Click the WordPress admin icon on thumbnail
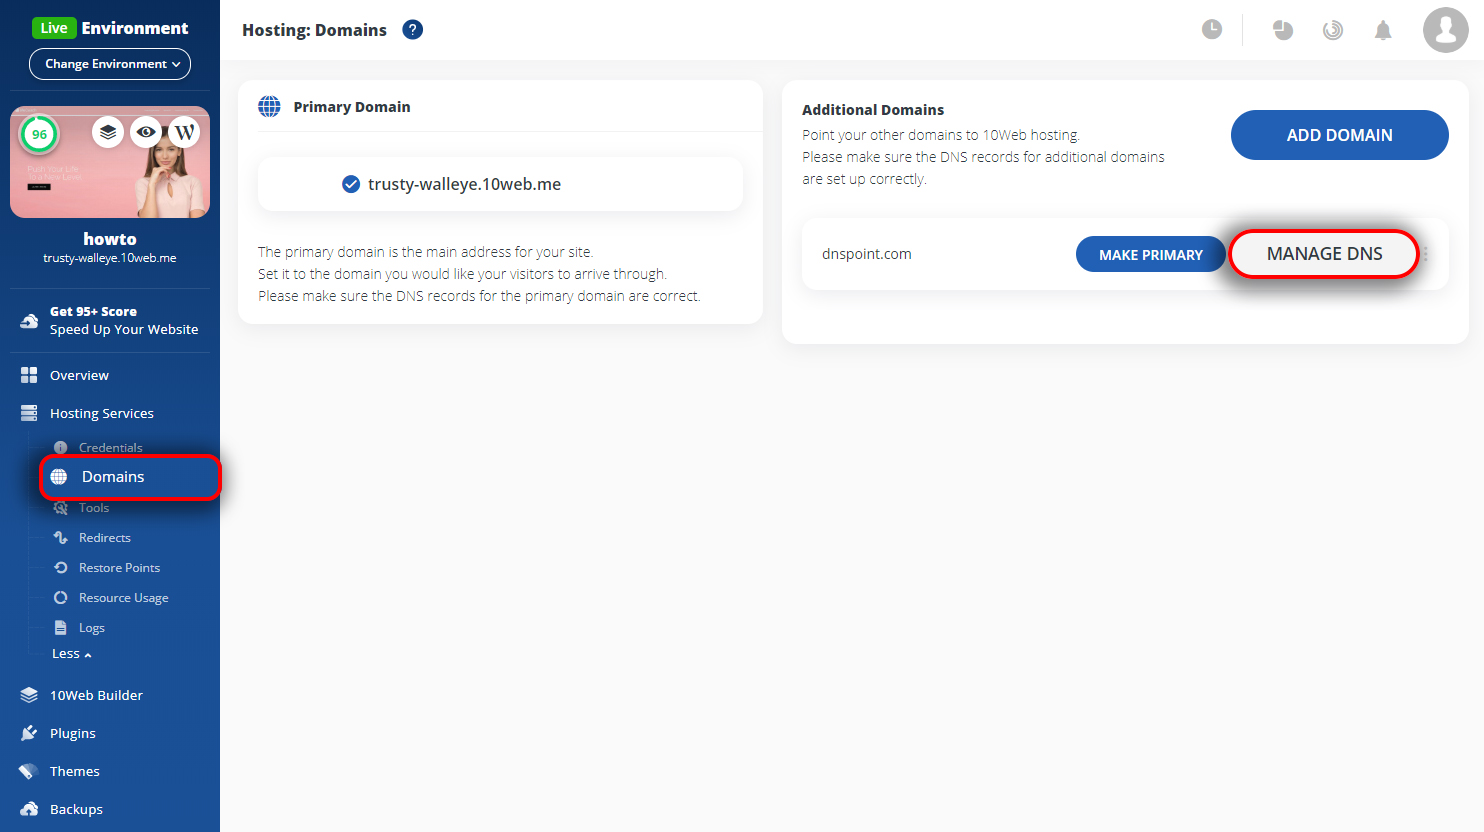Screen dimensions: 1484x832 [x=185, y=132]
